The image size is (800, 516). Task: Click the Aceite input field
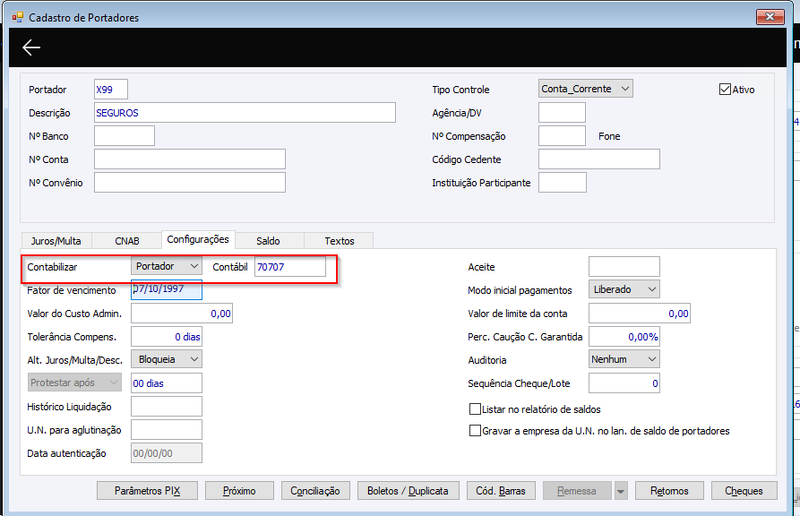tap(624, 266)
